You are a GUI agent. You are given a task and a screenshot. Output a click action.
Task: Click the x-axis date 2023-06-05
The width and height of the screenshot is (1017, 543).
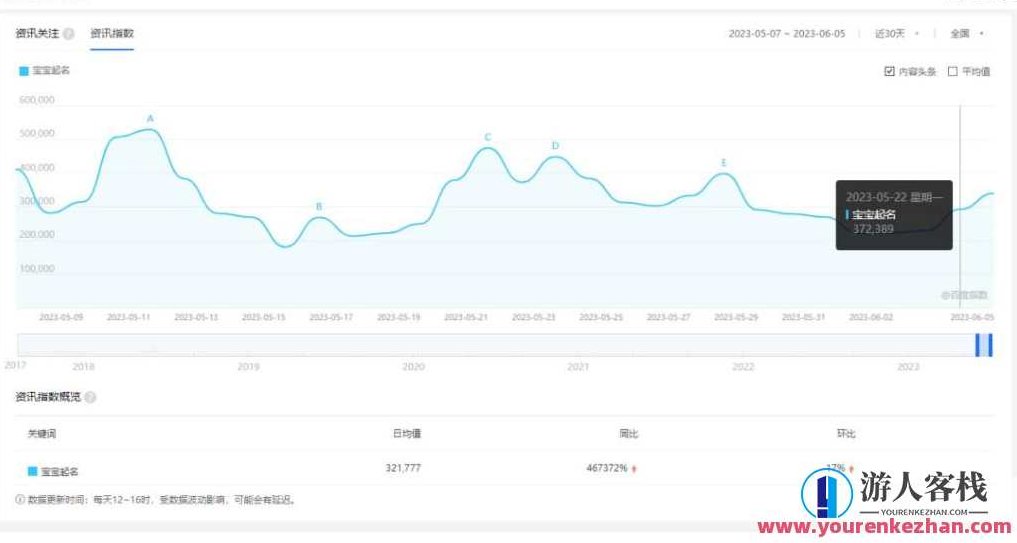point(972,317)
